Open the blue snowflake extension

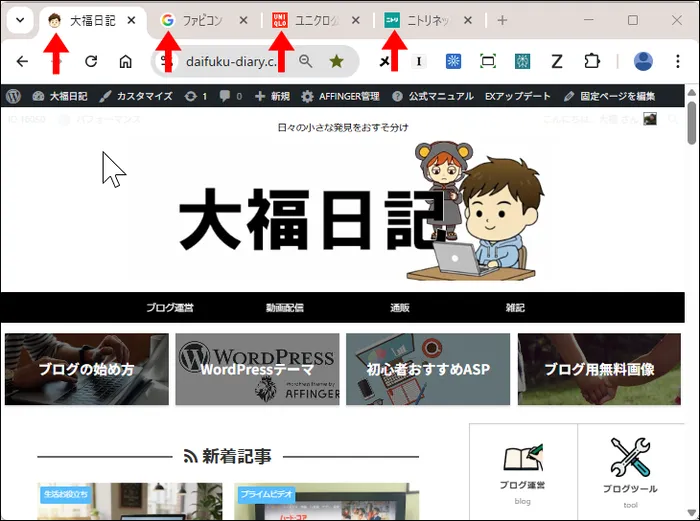454,61
